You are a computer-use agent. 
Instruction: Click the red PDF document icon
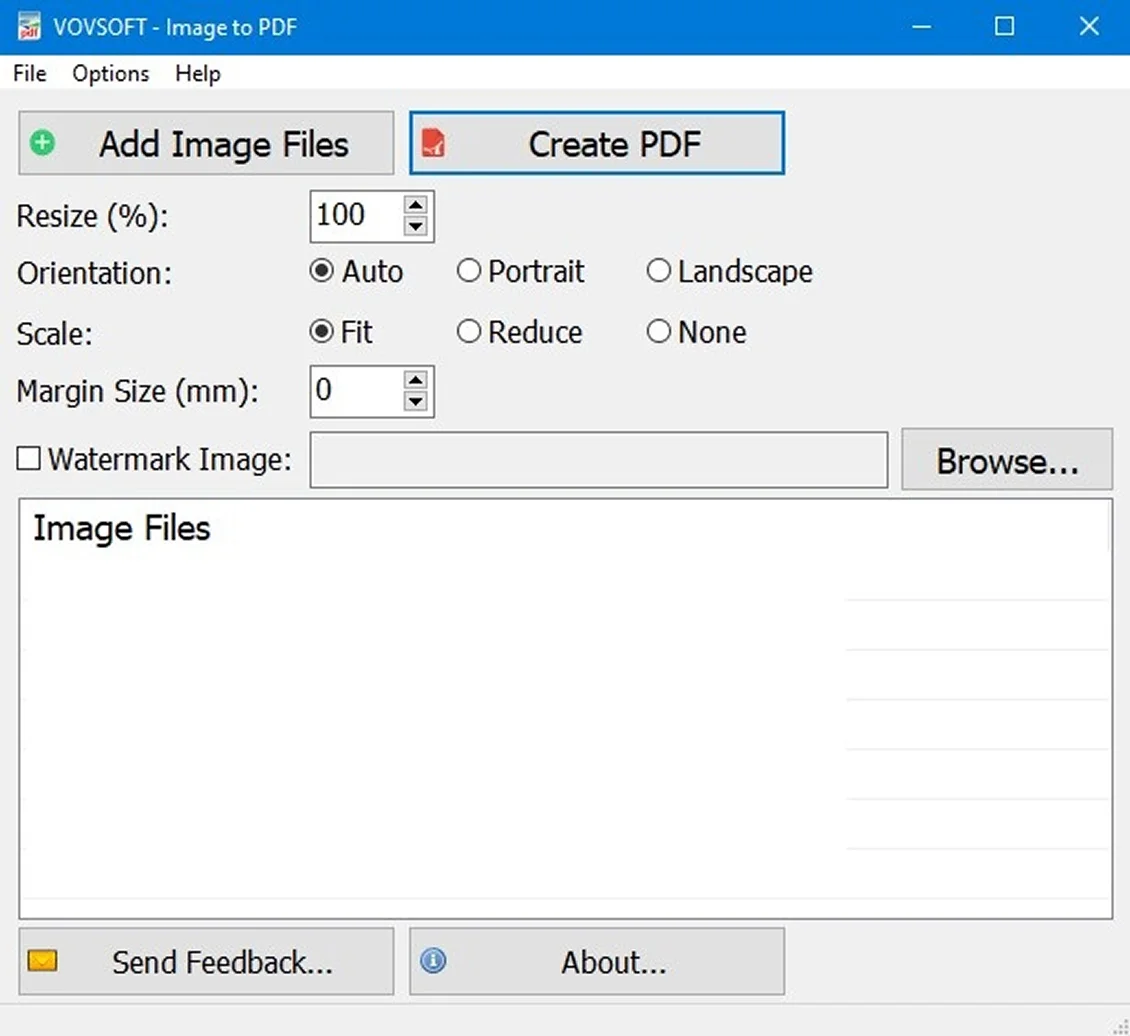coord(433,143)
